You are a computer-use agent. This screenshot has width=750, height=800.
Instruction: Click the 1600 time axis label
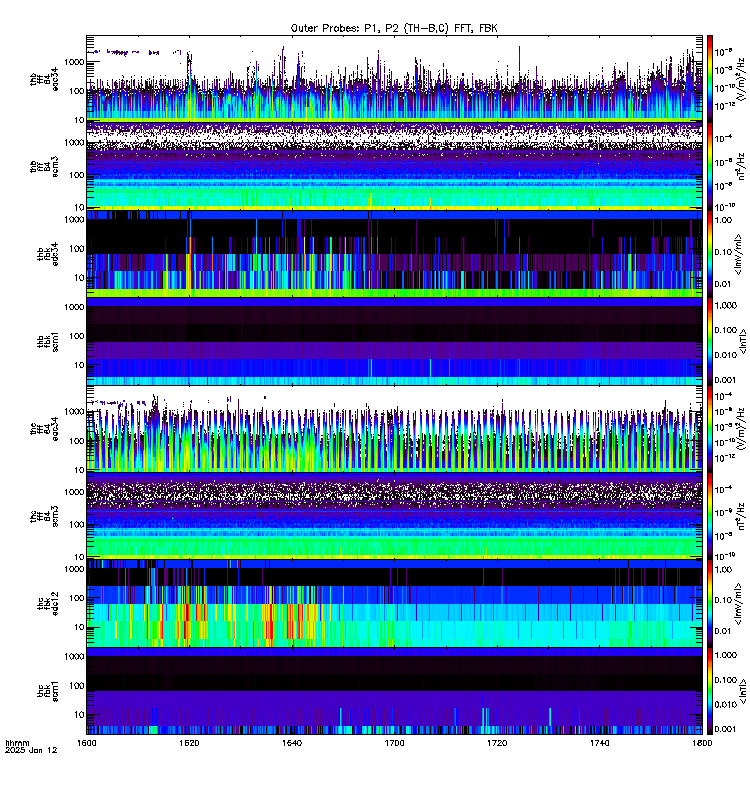pyautogui.click(x=87, y=743)
